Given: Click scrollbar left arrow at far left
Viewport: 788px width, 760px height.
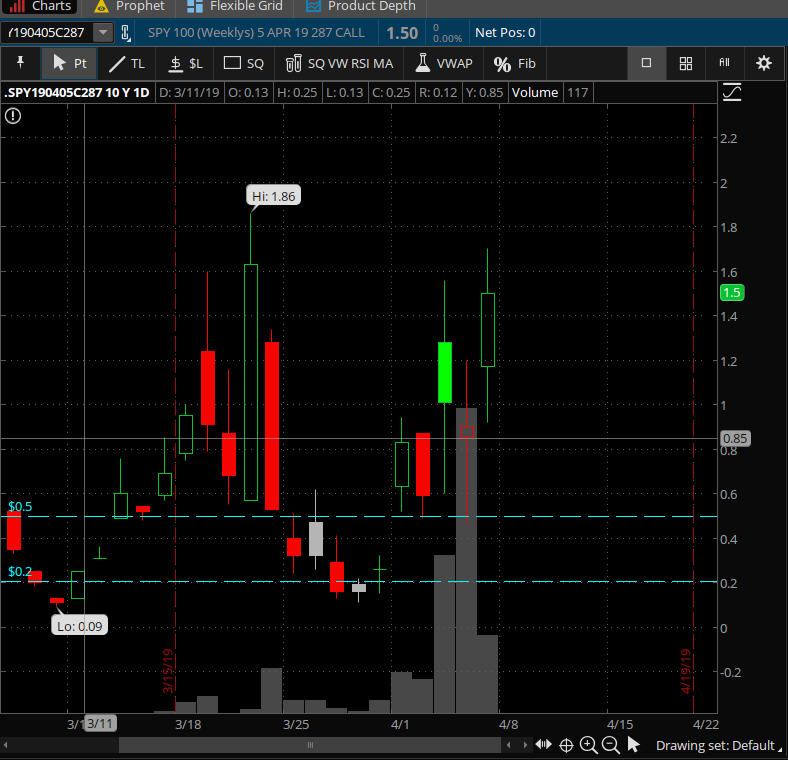Looking at the screenshot, I should (6, 745).
